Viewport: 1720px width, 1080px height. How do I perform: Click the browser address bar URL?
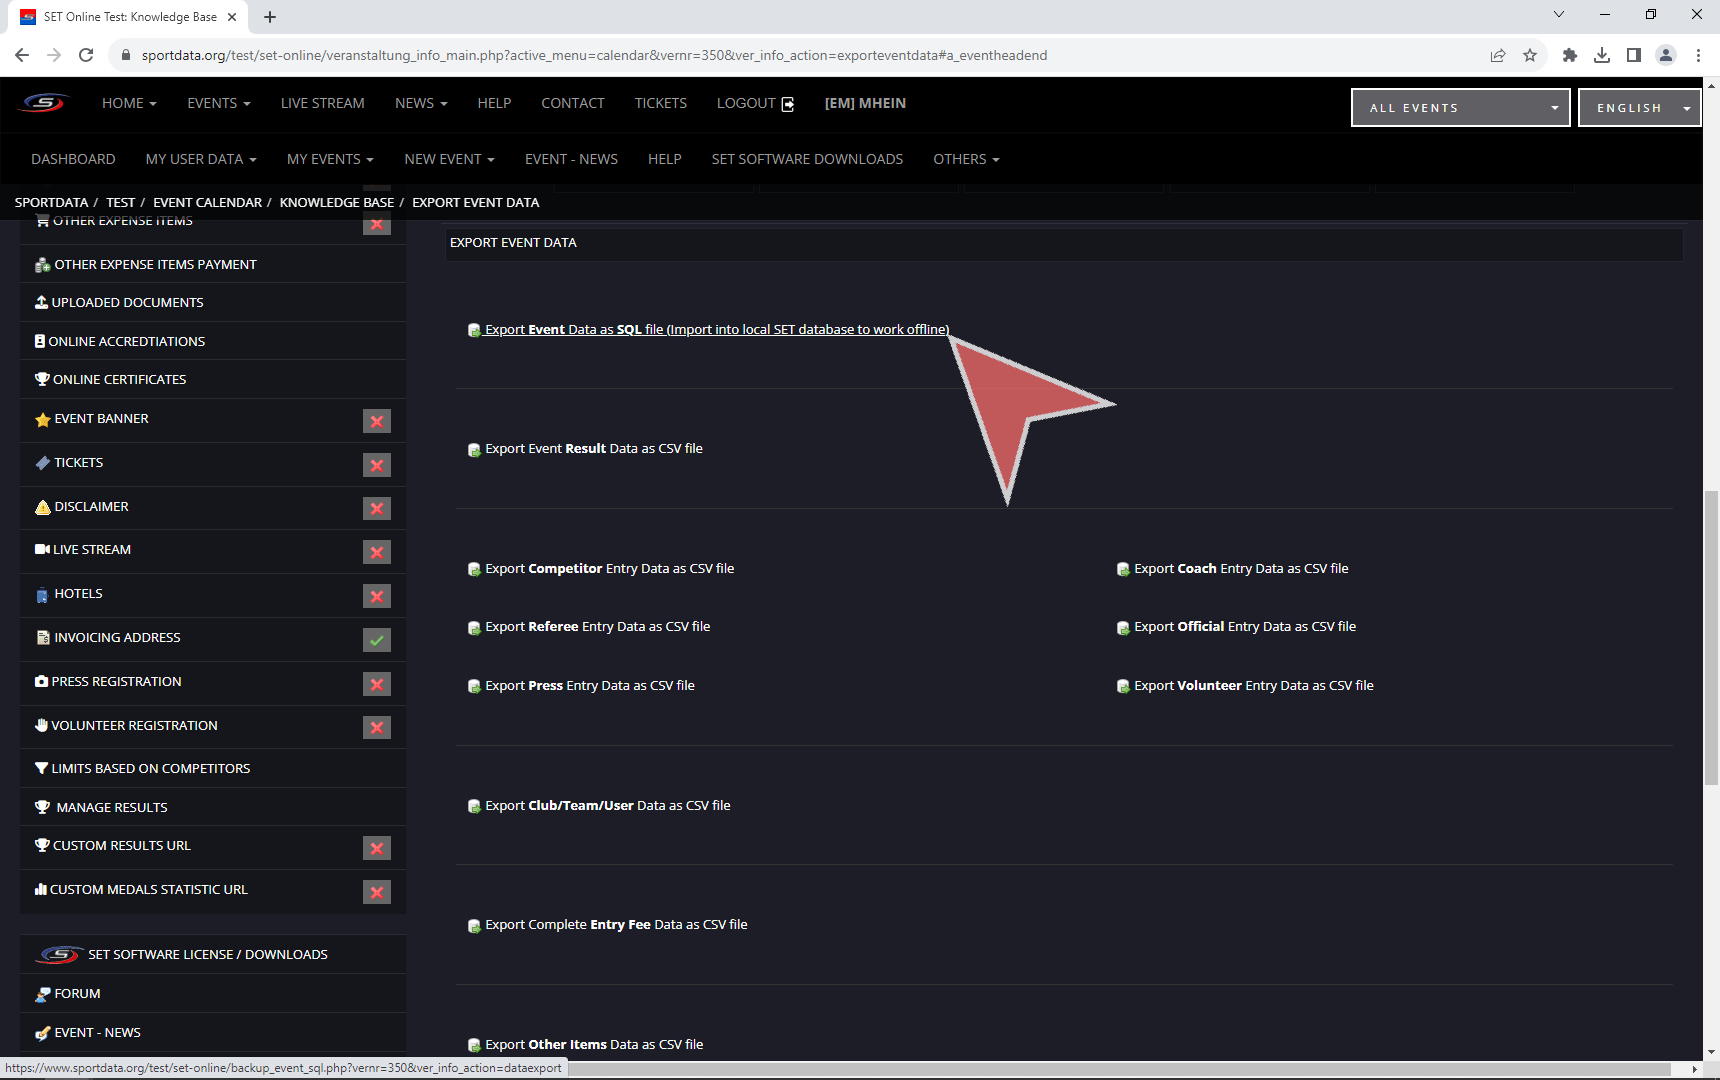pyautogui.click(x=594, y=55)
